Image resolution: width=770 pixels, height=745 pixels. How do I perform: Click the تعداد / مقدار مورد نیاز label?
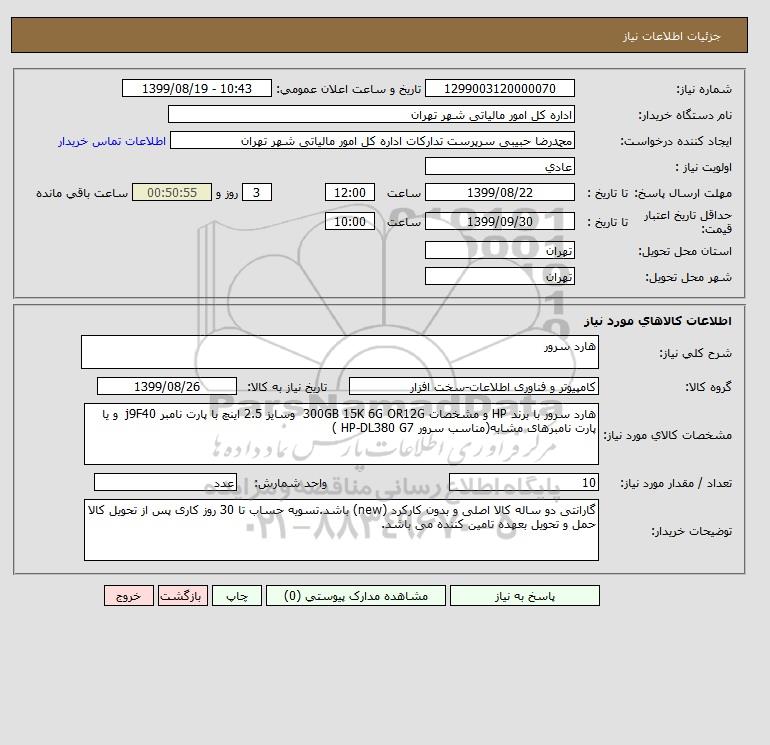[x=676, y=483]
